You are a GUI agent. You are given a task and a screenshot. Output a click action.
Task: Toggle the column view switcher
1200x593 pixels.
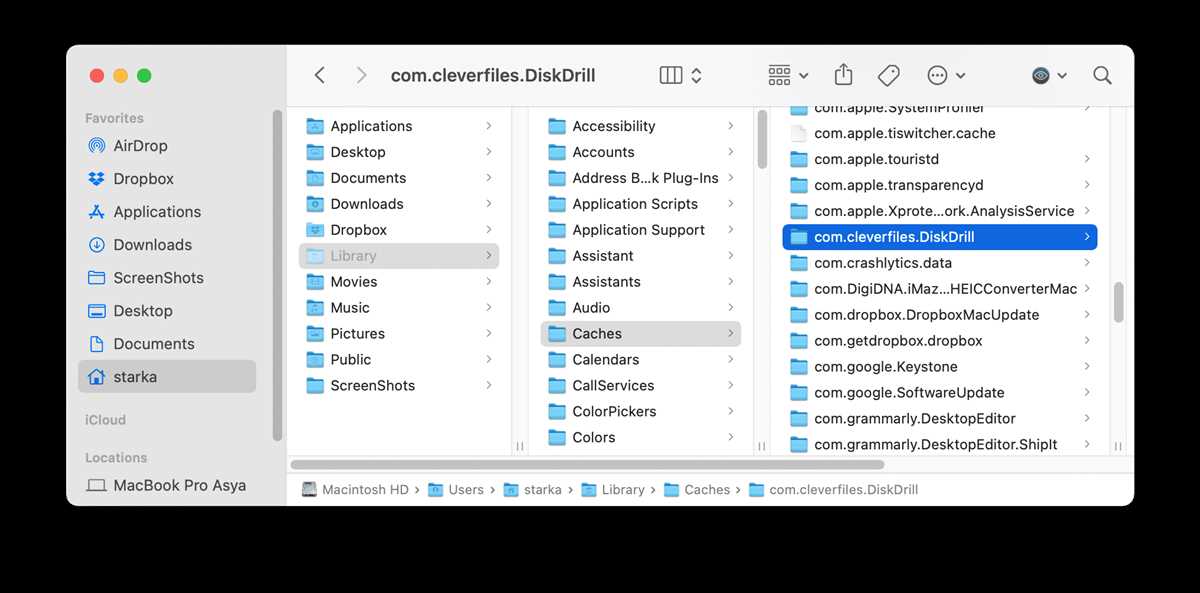(x=681, y=75)
